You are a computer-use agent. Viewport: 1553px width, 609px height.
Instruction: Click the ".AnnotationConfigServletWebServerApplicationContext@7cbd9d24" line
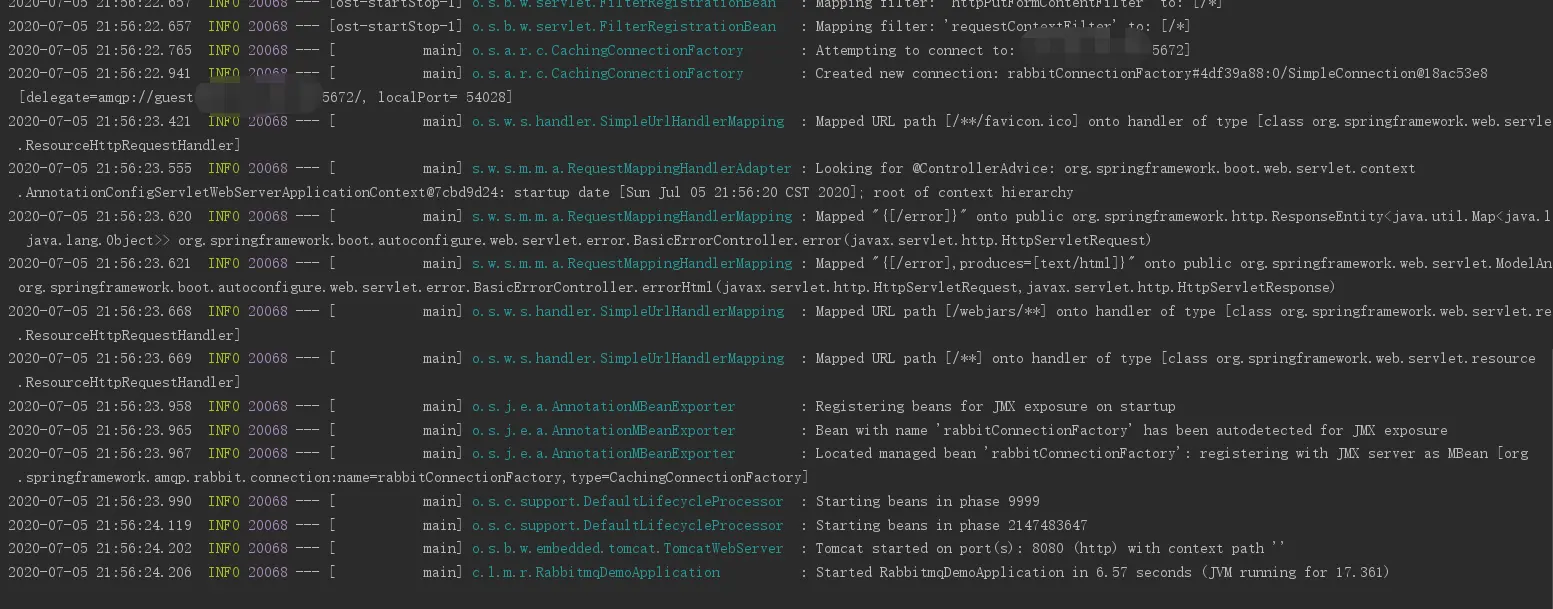click(x=546, y=192)
